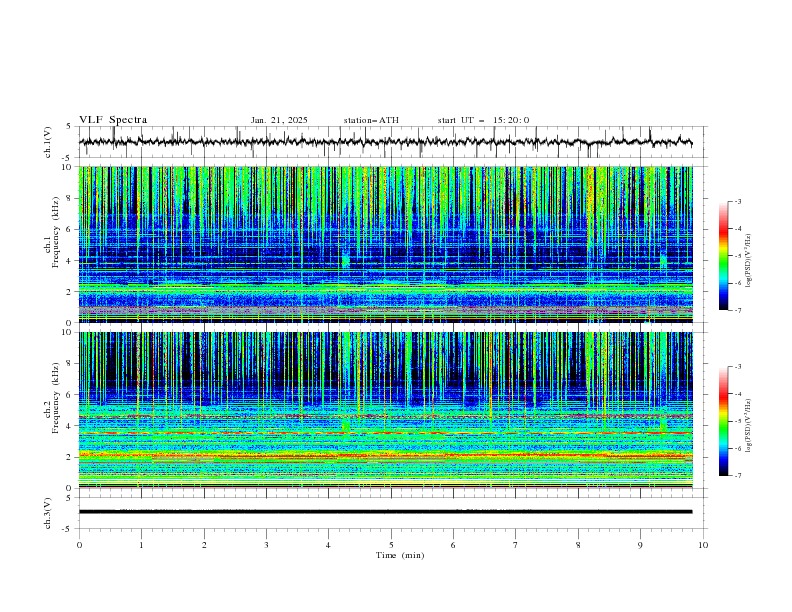The image size is (792, 612).
Task: Click the "Time (min)" axis title
Action: [400, 555]
